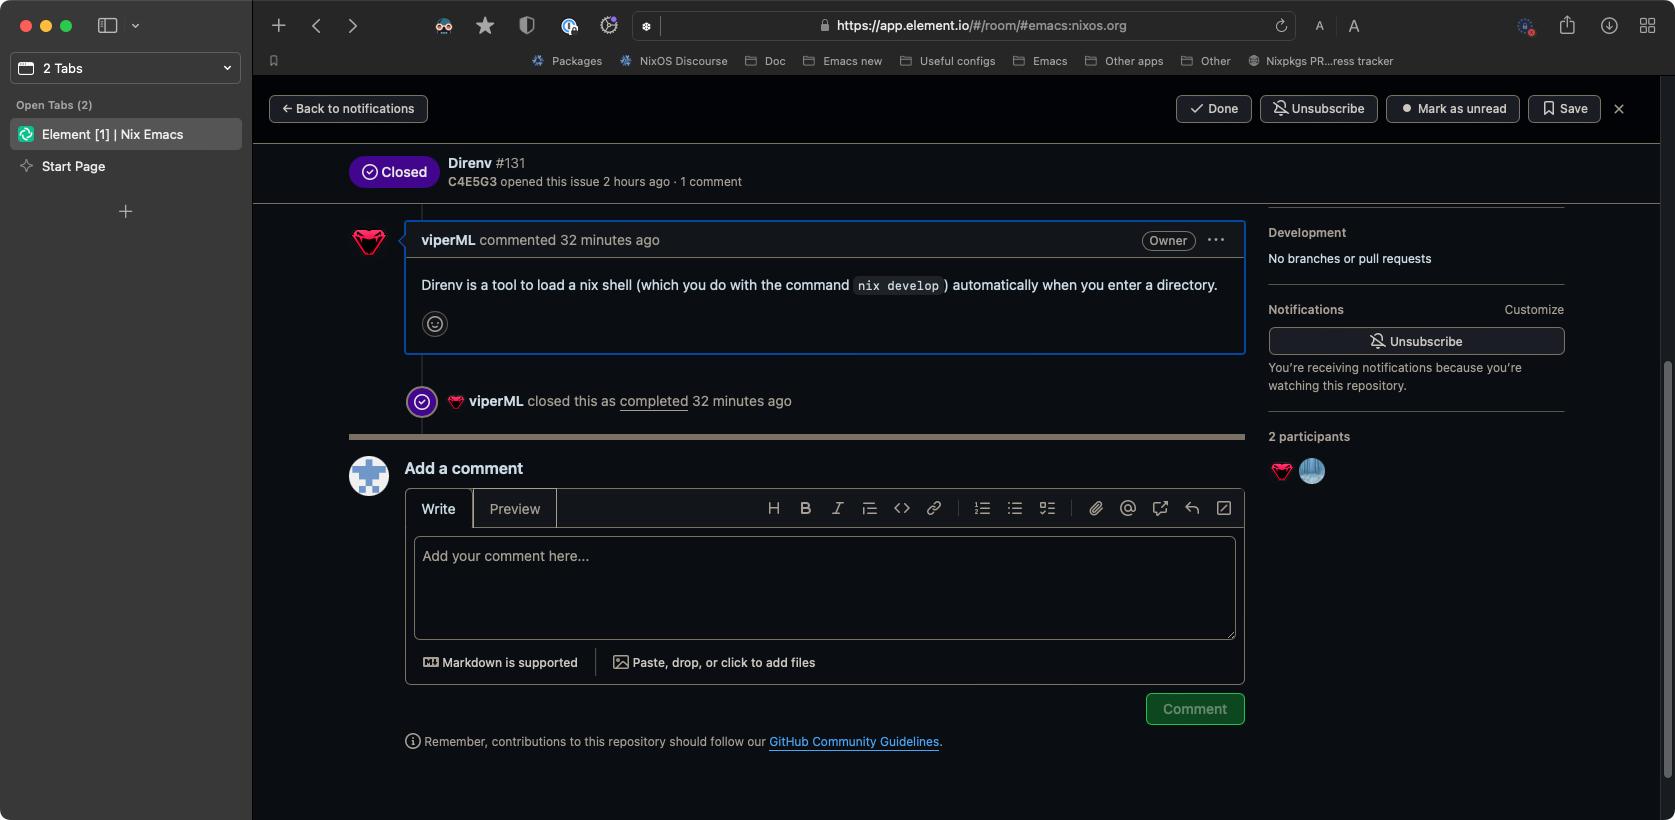Expand the Doc bookmarks folder
This screenshot has height=820, width=1675.
tap(765, 61)
